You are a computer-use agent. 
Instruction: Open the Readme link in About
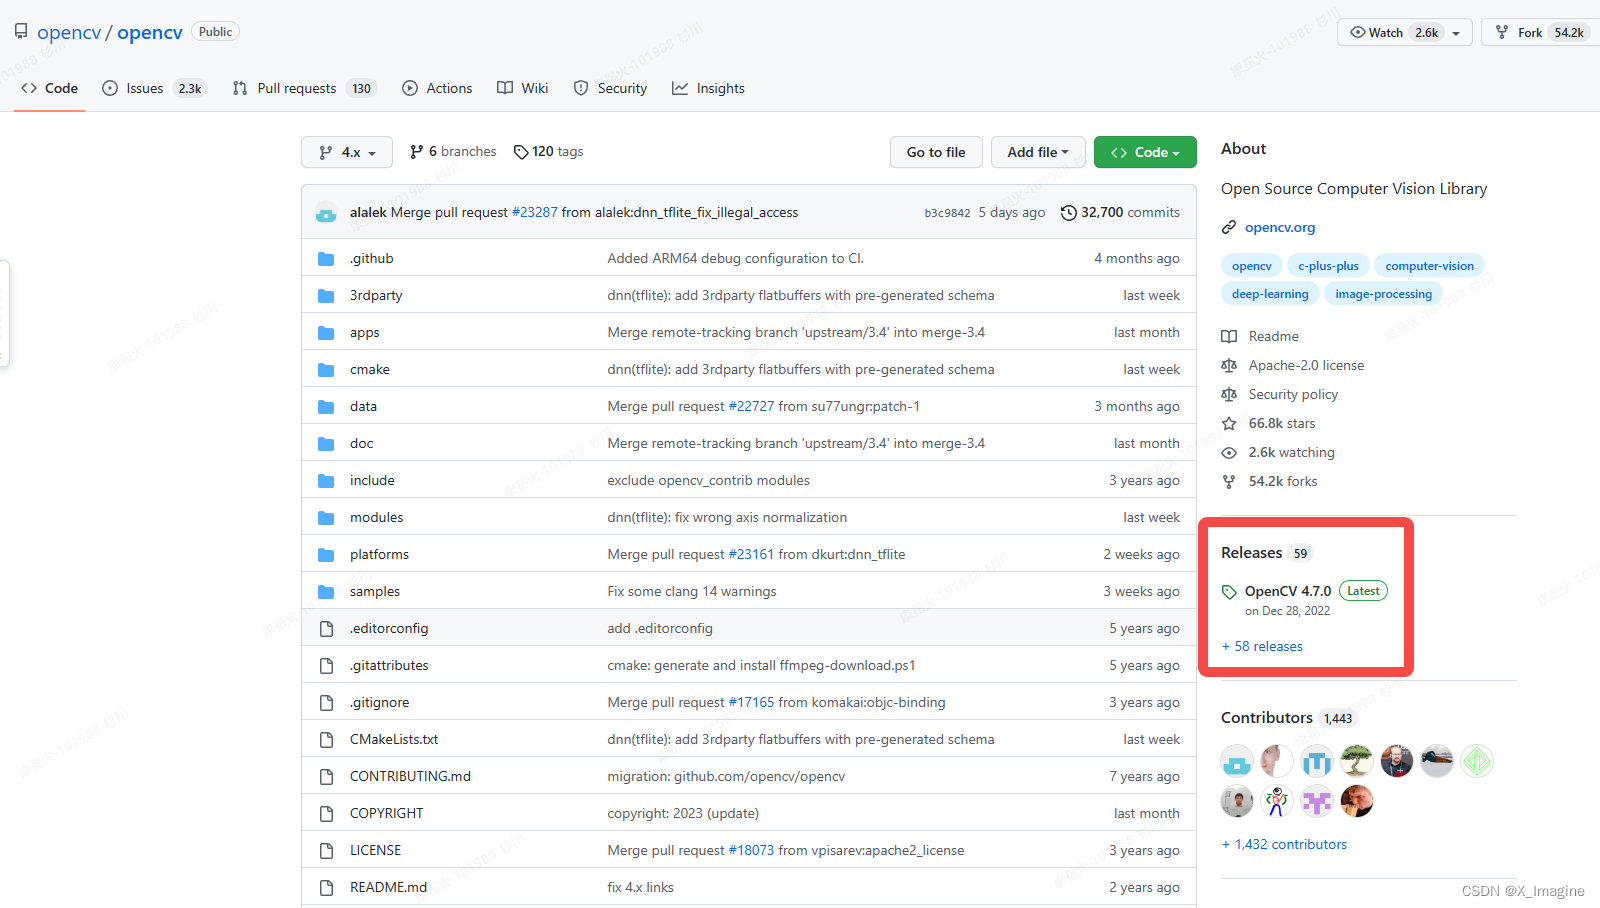coord(1274,337)
